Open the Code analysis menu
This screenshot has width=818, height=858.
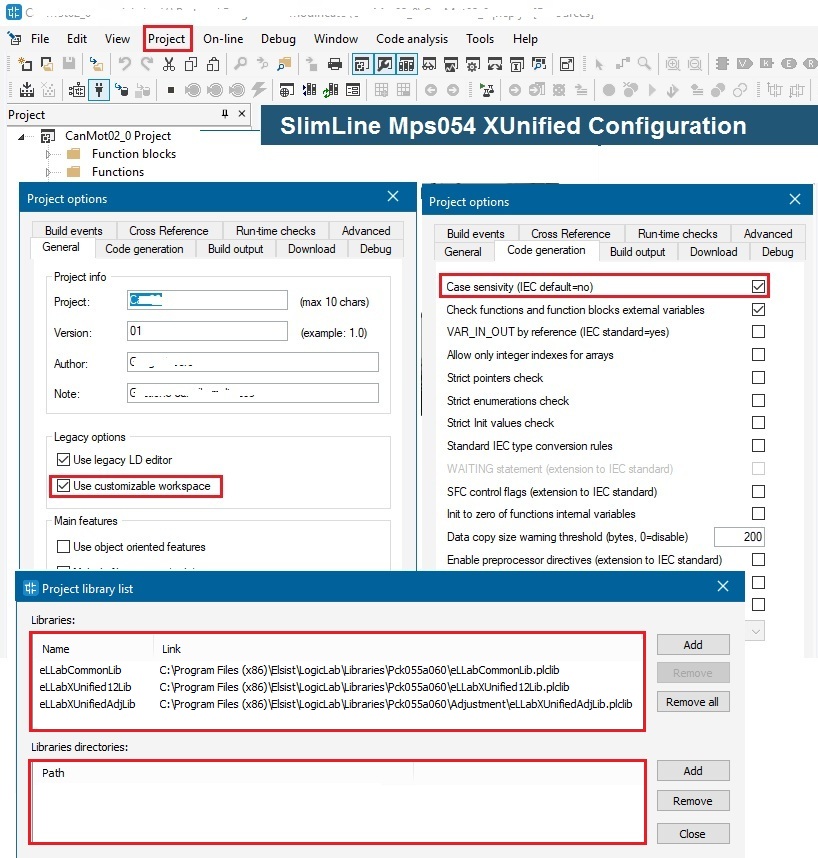pyautogui.click(x=412, y=39)
